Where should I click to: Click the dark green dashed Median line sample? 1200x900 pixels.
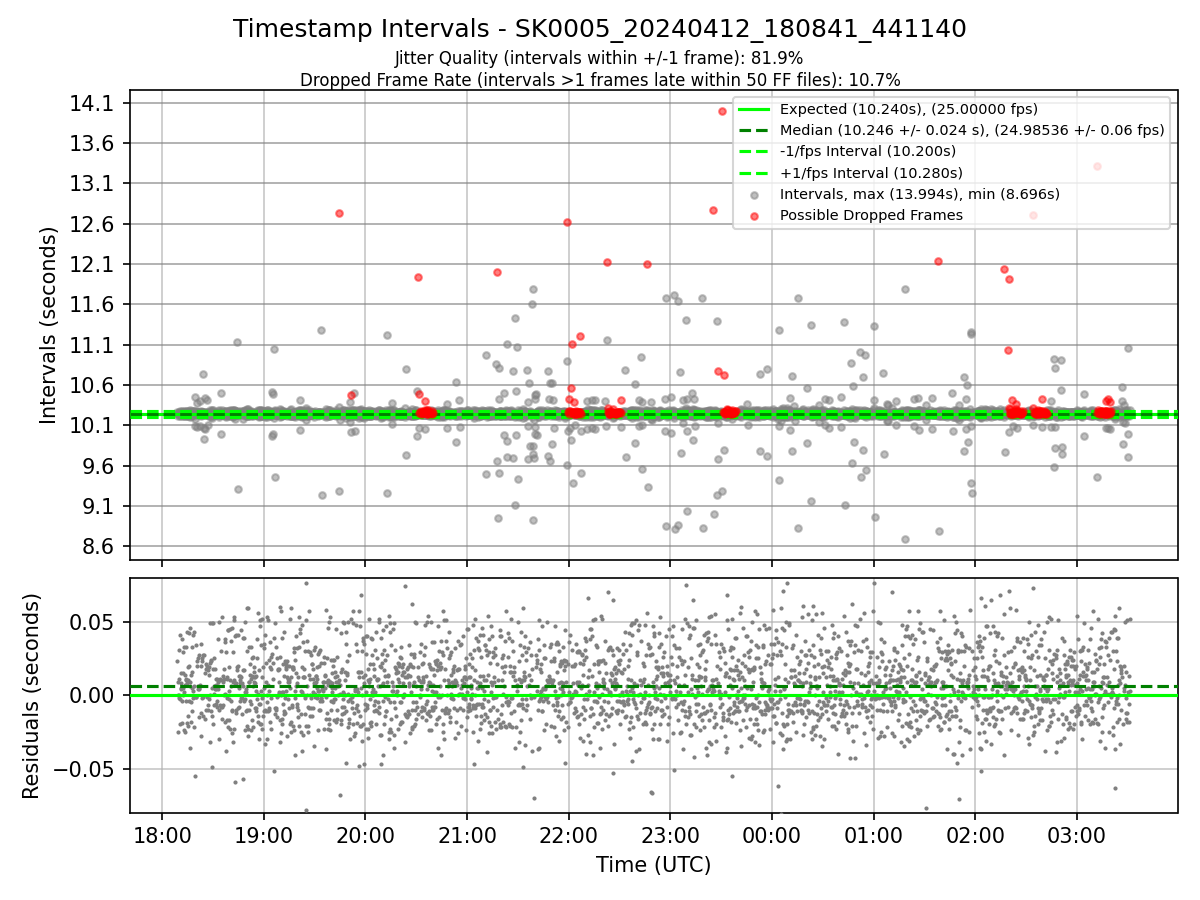754,131
